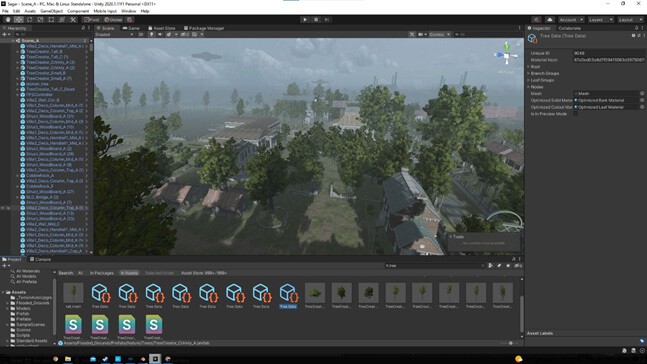The image size is (647, 364).
Task: Open the Layers dropdown
Action: pos(600,19)
